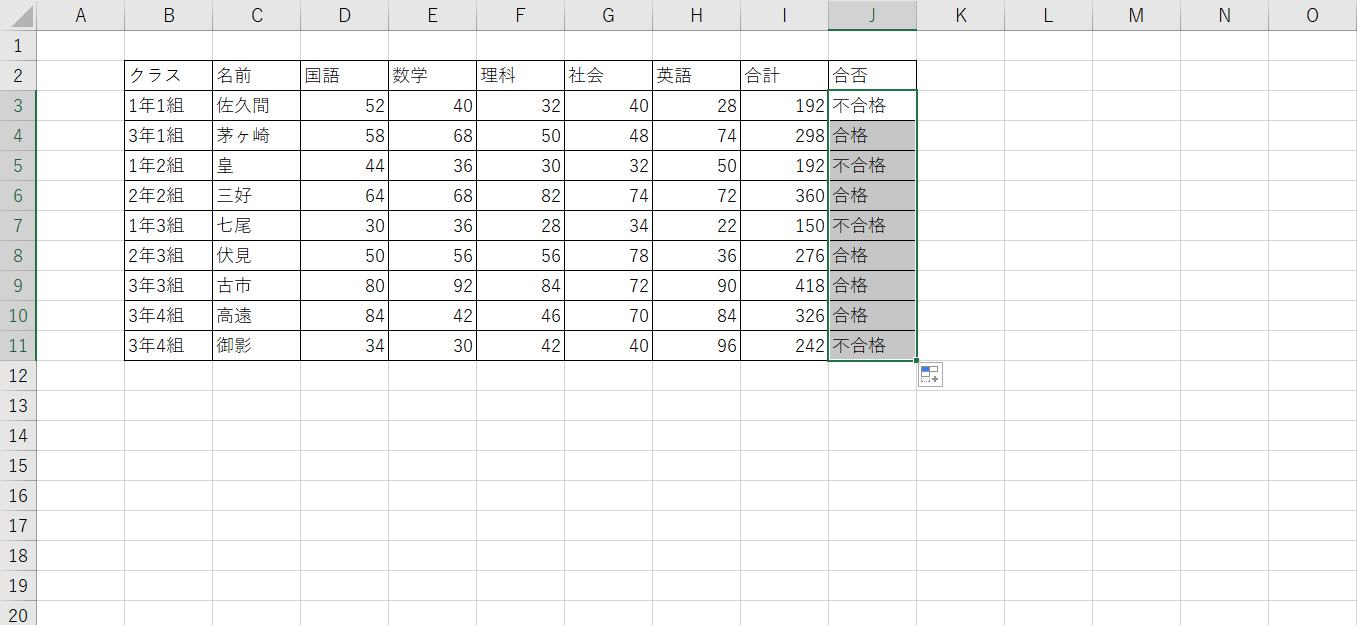Select column O header
Image resolution: width=1357 pixels, height=625 pixels.
pos(1312,15)
